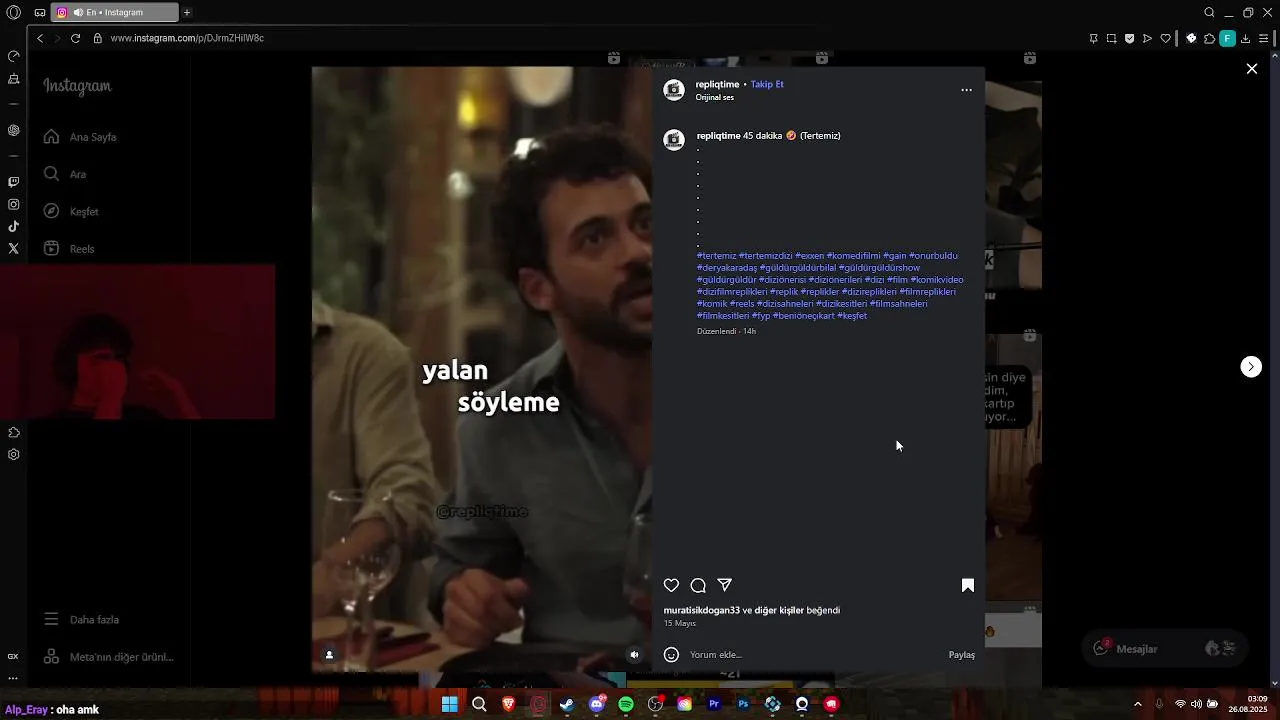The width and height of the screenshot is (1280, 720).
Task: Open Reels in Instagram sidebar
Action: point(70,249)
